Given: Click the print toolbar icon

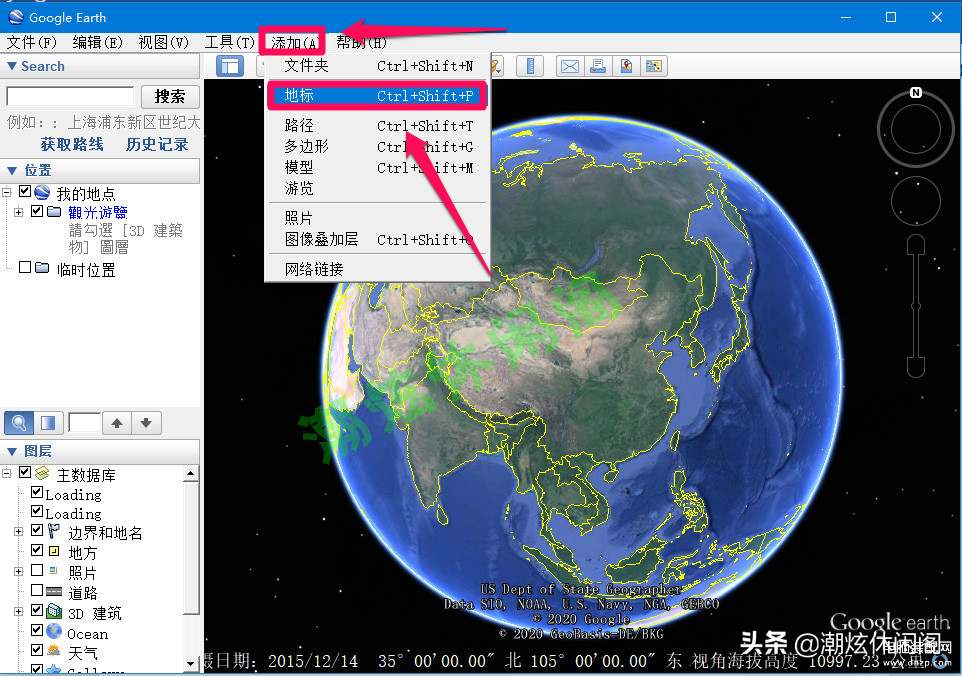Looking at the screenshot, I should [x=597, y=66].
